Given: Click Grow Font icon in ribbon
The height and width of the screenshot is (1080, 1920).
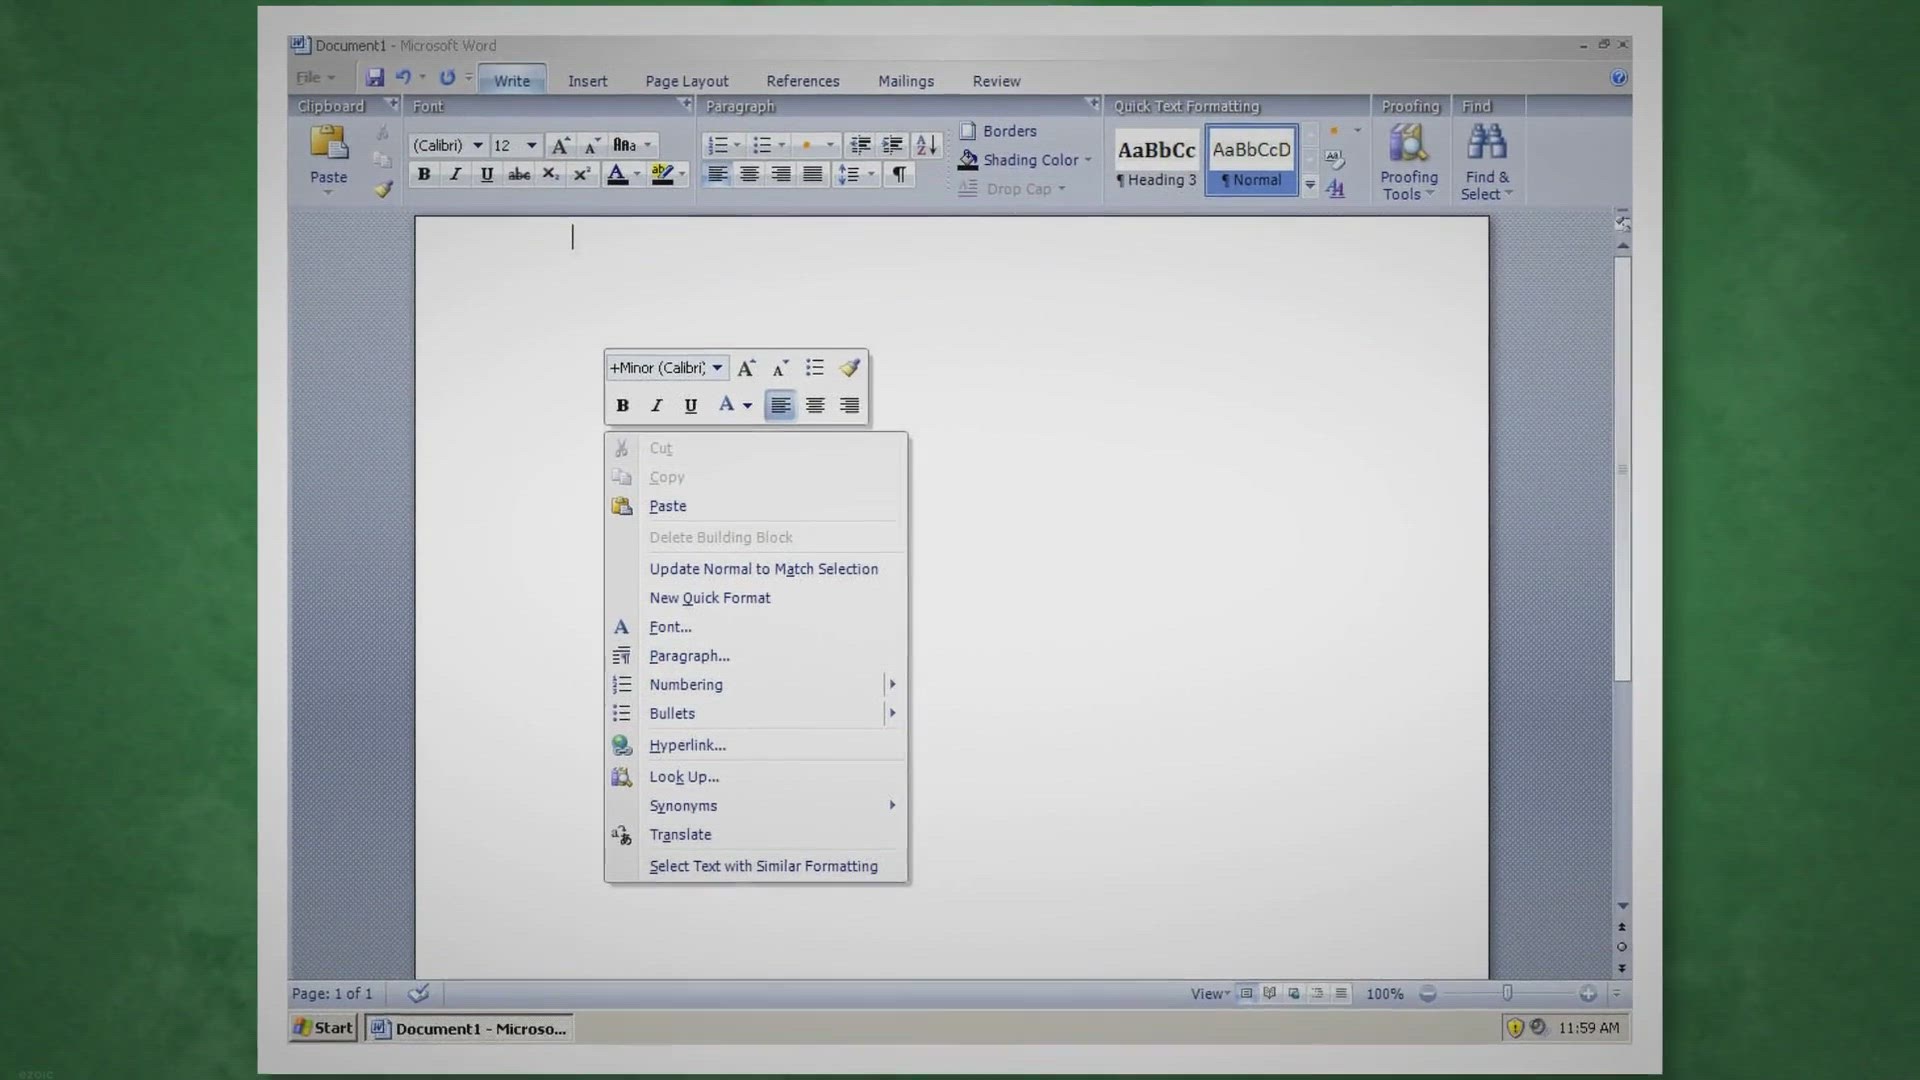Looking at the screenshot, I should point(561,146).
